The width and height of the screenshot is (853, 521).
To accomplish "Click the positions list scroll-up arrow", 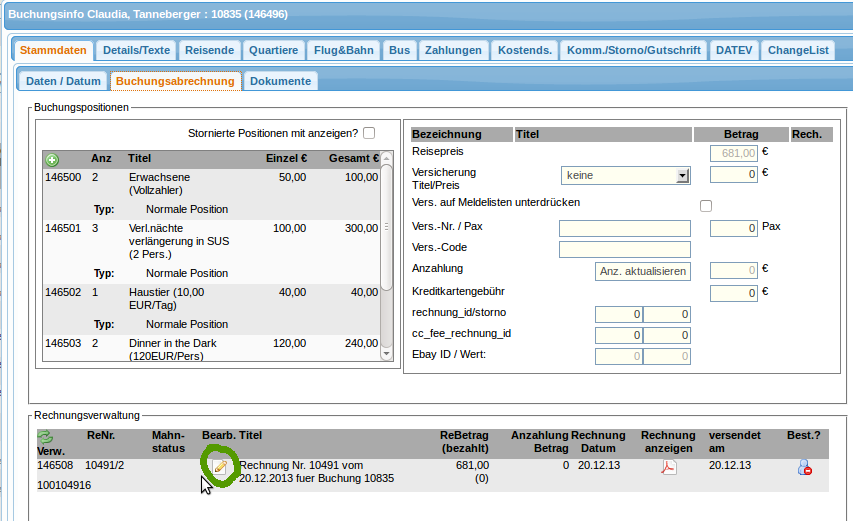I will click(x=386, y=158).
